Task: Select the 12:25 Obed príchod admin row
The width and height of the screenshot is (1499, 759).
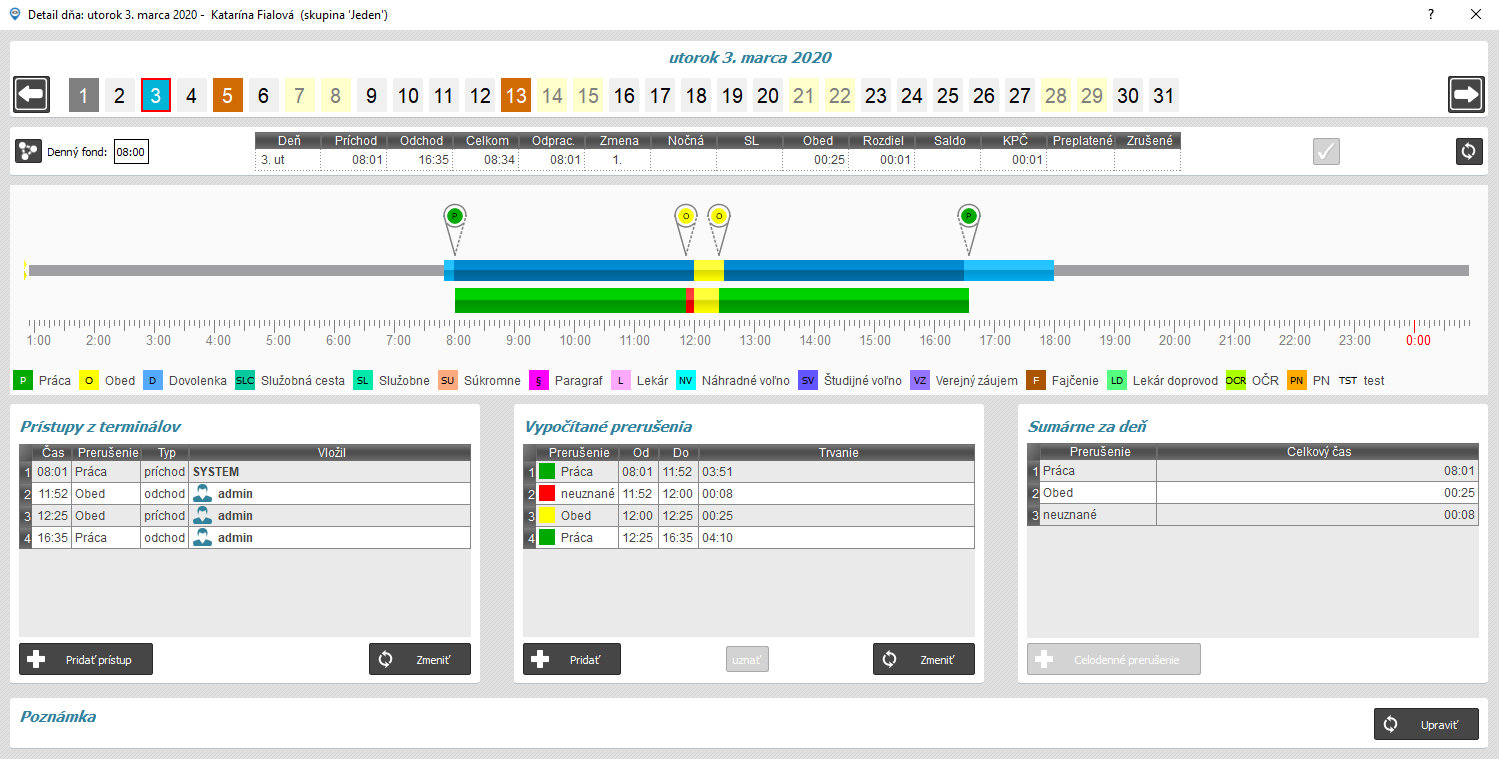Action: click(245, 515)
